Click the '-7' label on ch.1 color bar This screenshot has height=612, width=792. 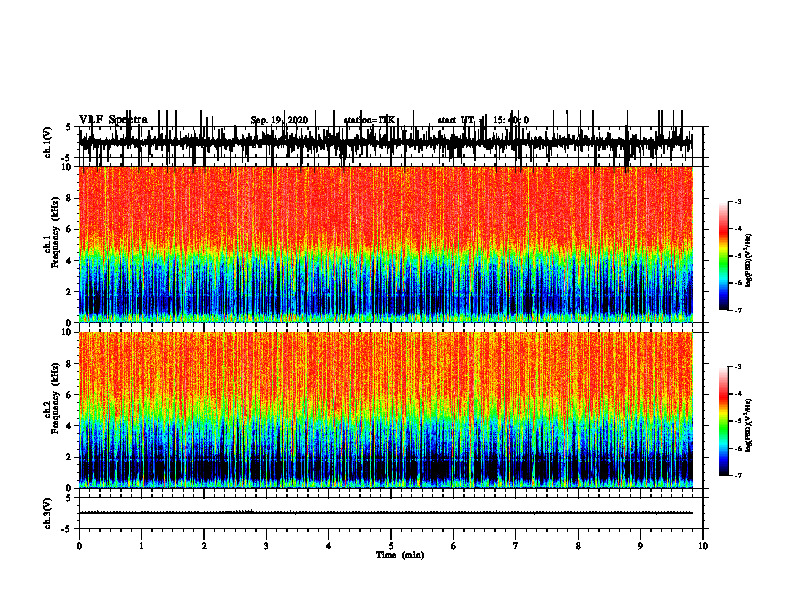[737, 310]
